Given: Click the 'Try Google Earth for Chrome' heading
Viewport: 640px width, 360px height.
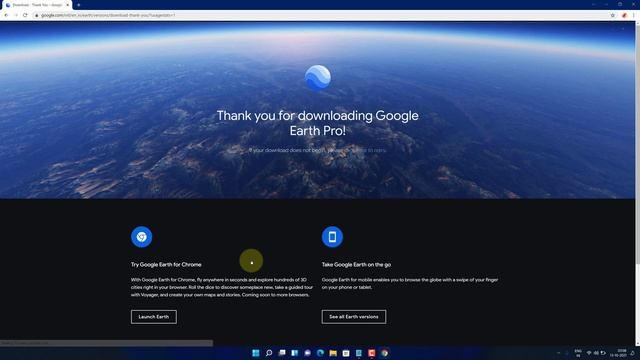Looking at the screenshot, I should pyautogui.click(x=166, y=264).
